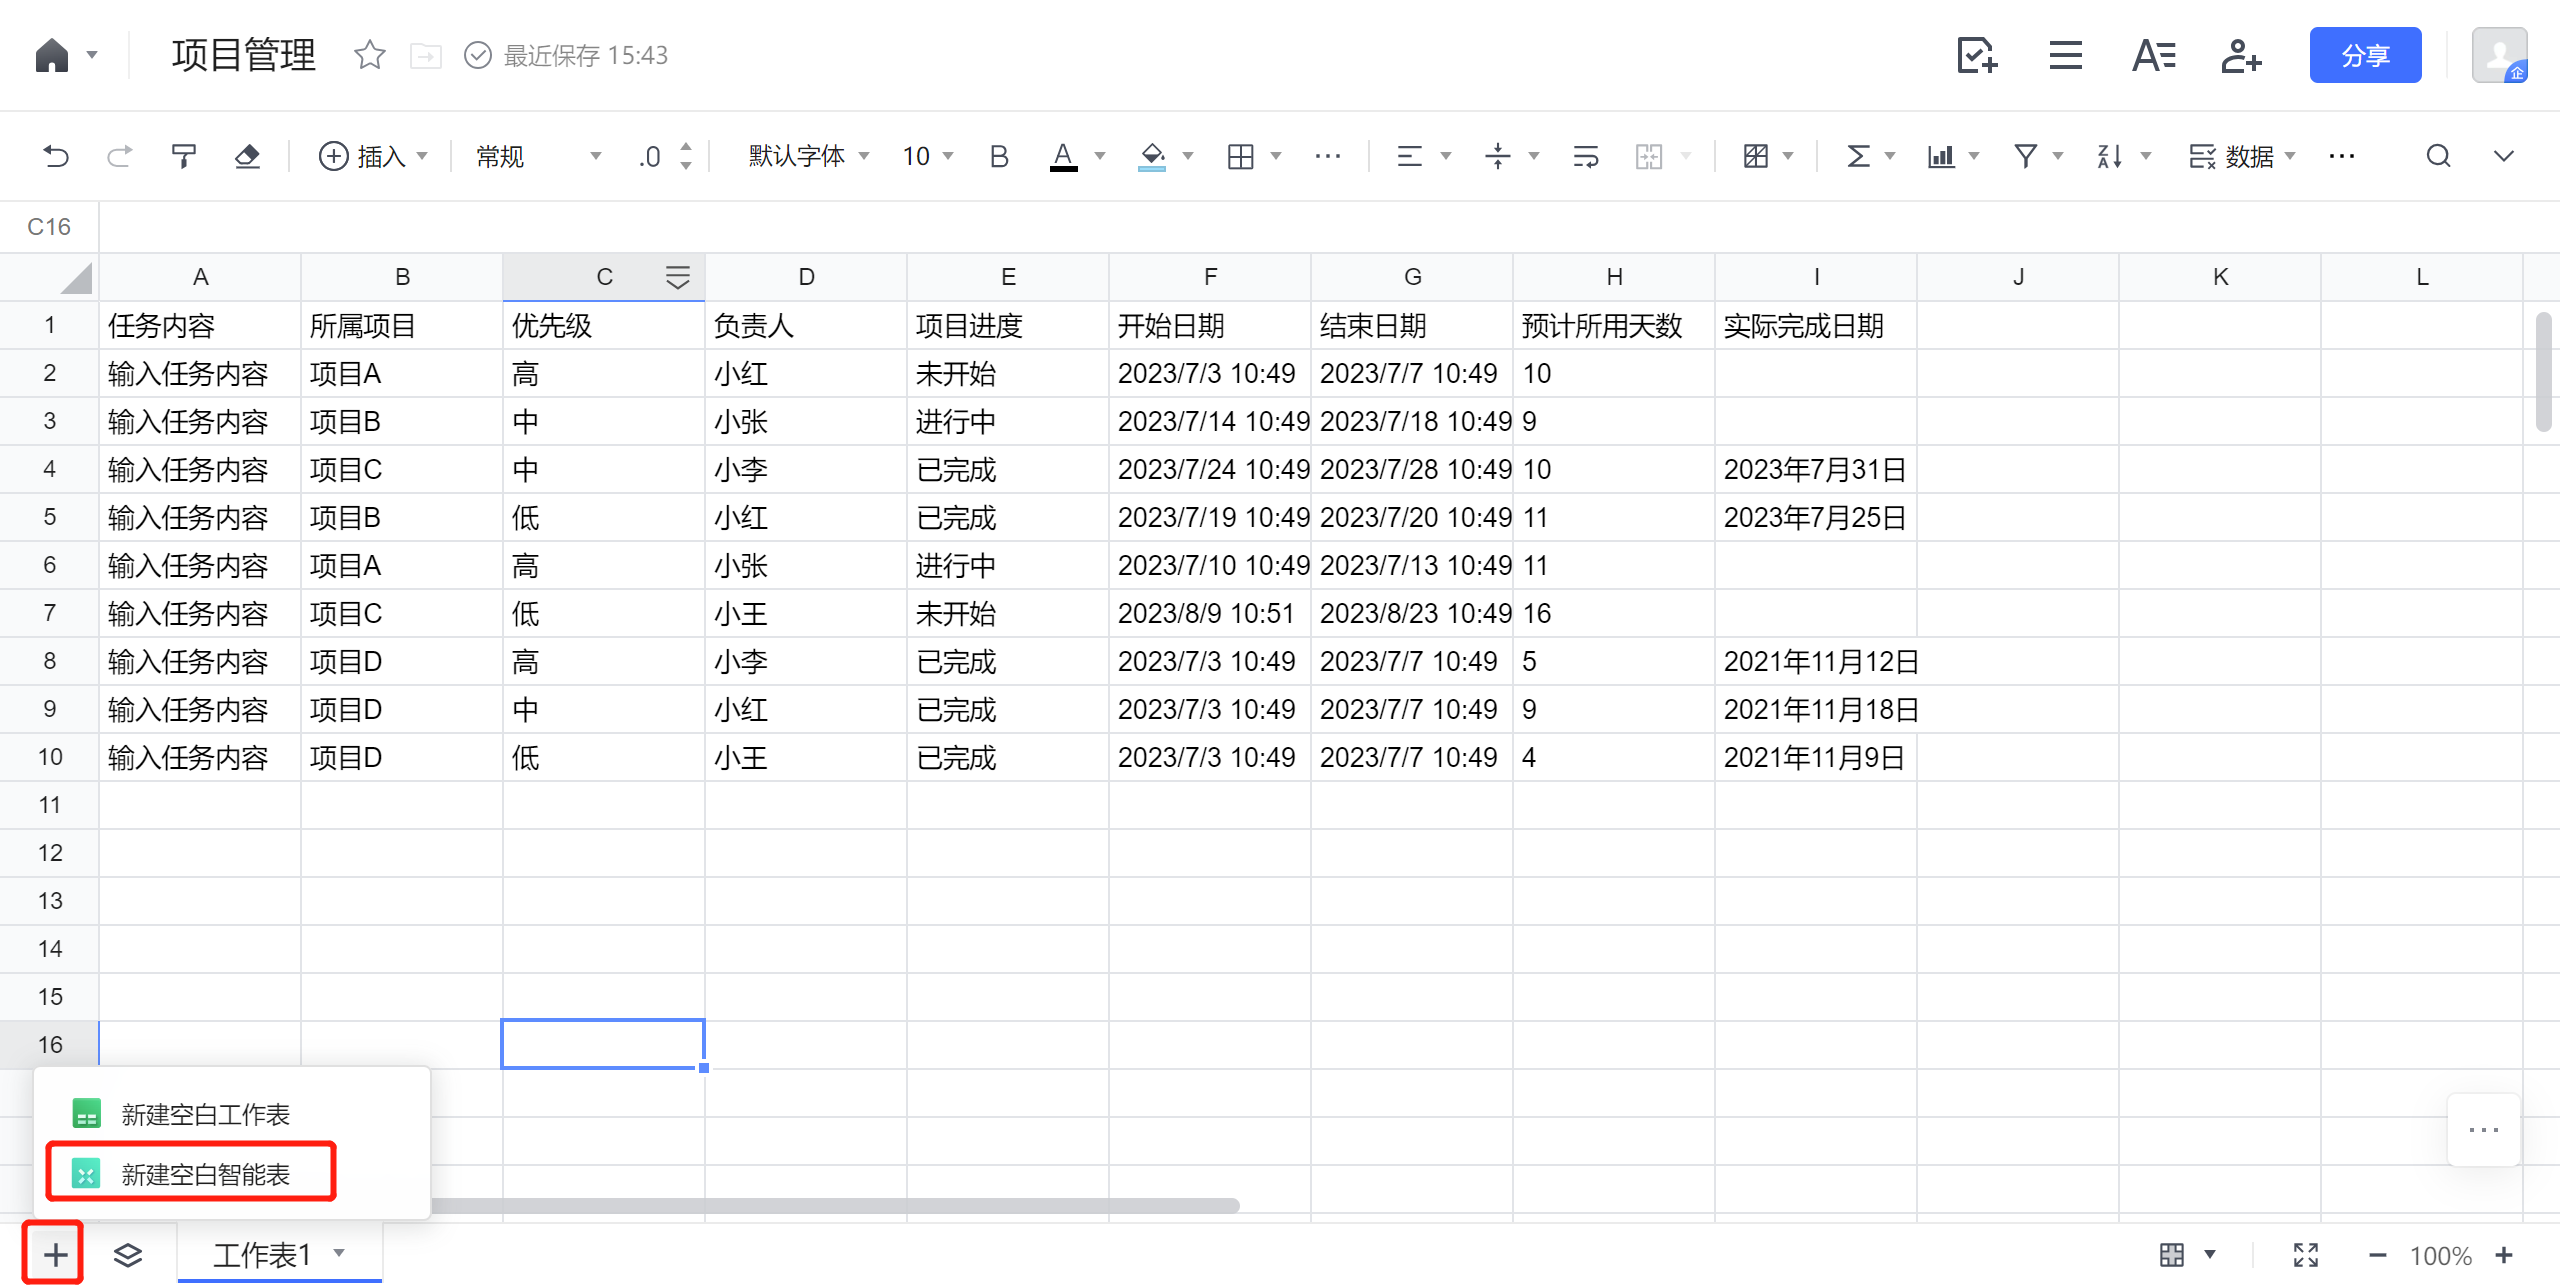
Task: Open the search magnifier icon
Action: (x=2438, y=156)
